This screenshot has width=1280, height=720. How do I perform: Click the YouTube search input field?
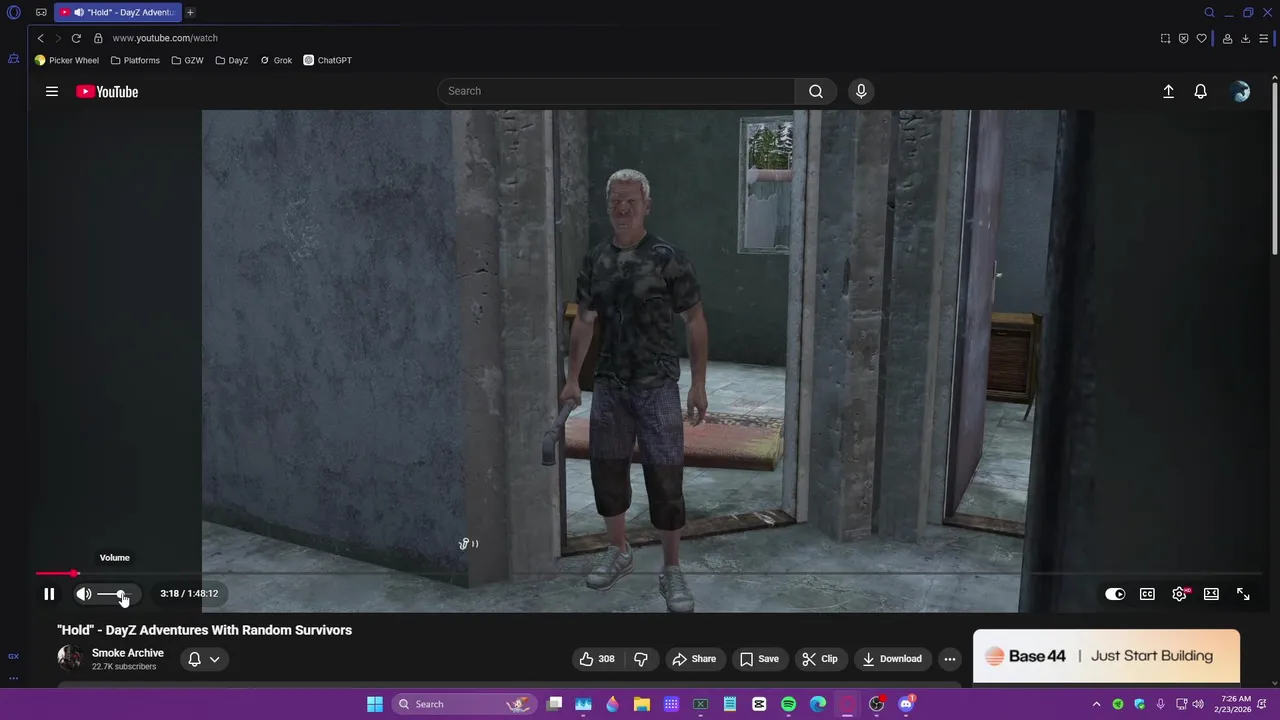[616, 91]
